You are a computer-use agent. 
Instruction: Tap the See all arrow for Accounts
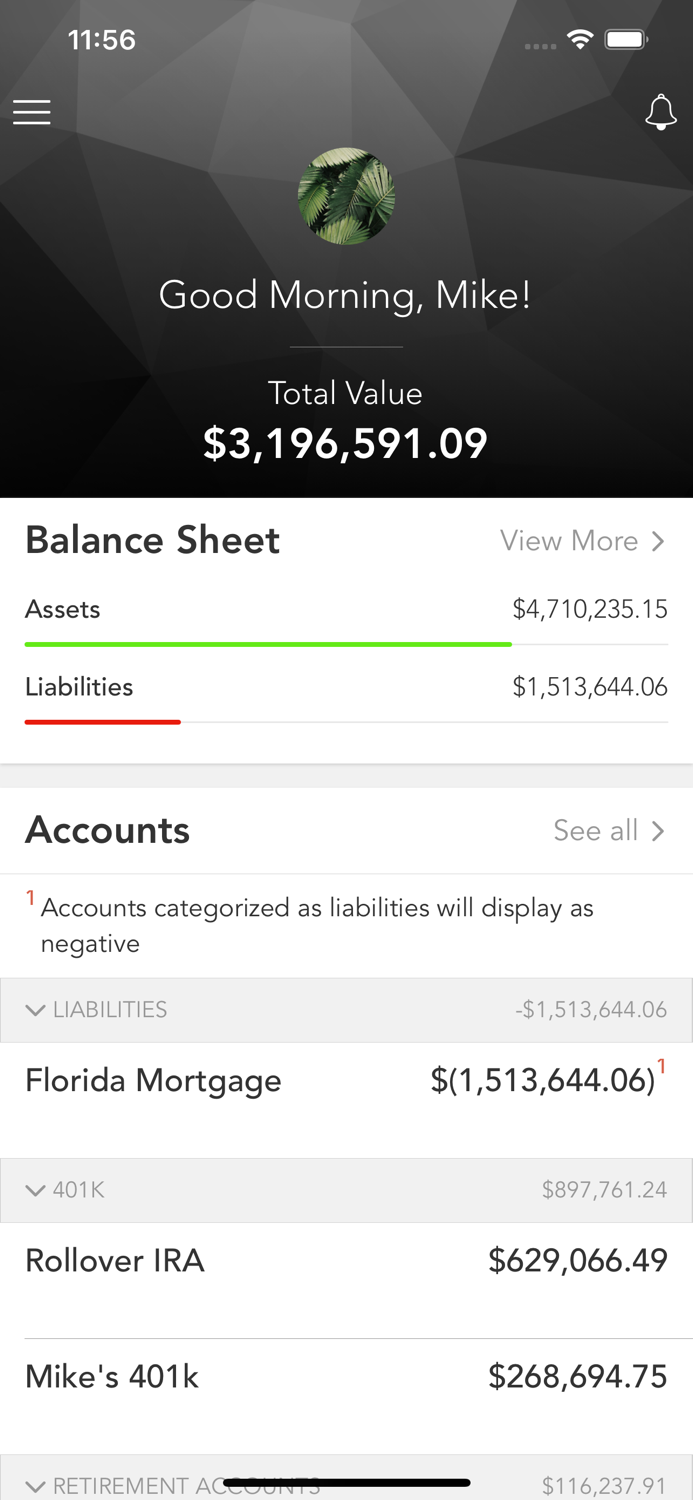(x=658, y=831)
